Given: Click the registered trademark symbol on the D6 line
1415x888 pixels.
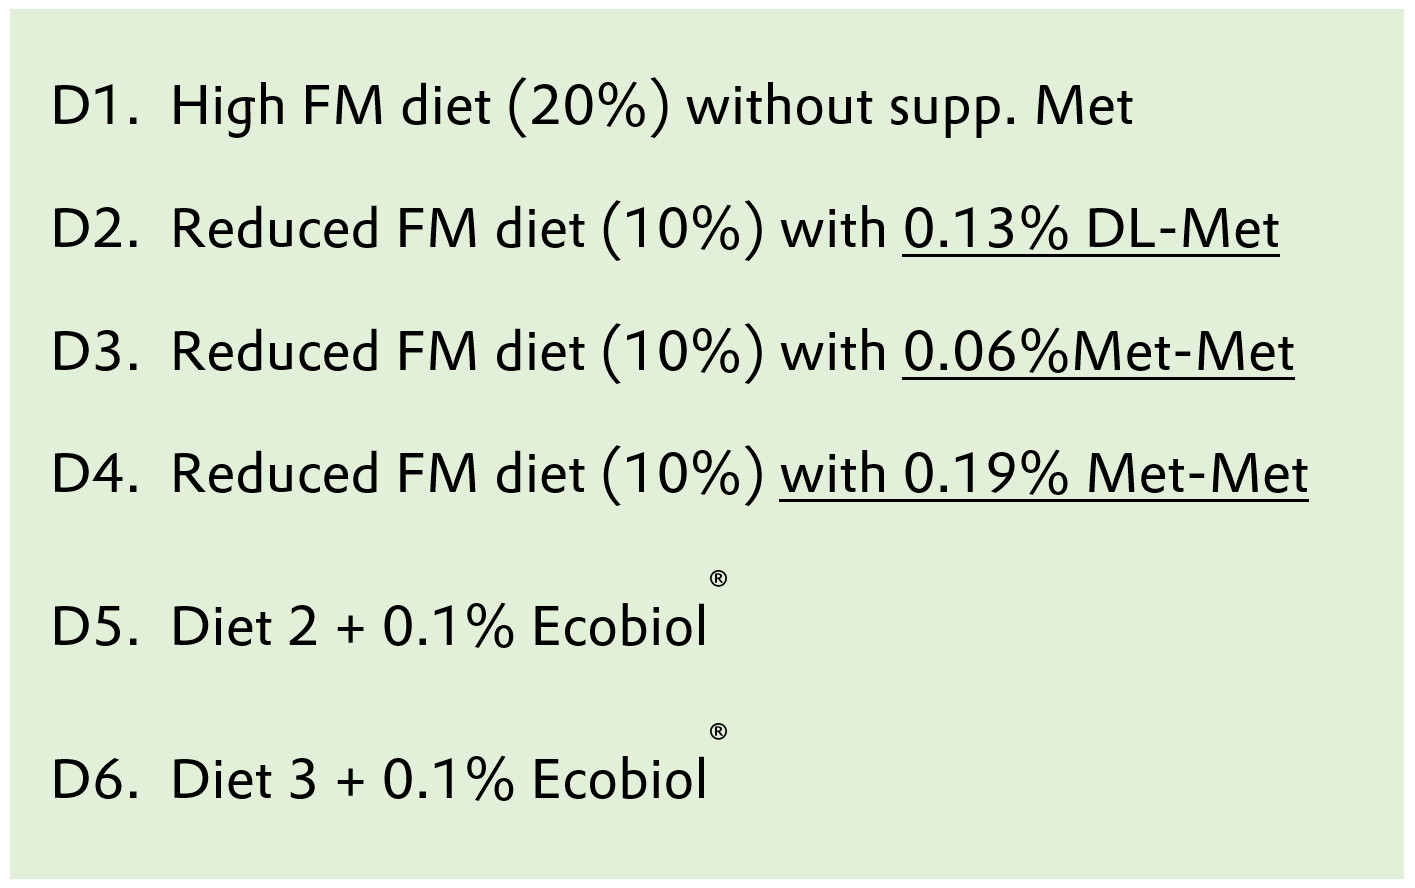Looking at the screenshot, I should 718,732.
